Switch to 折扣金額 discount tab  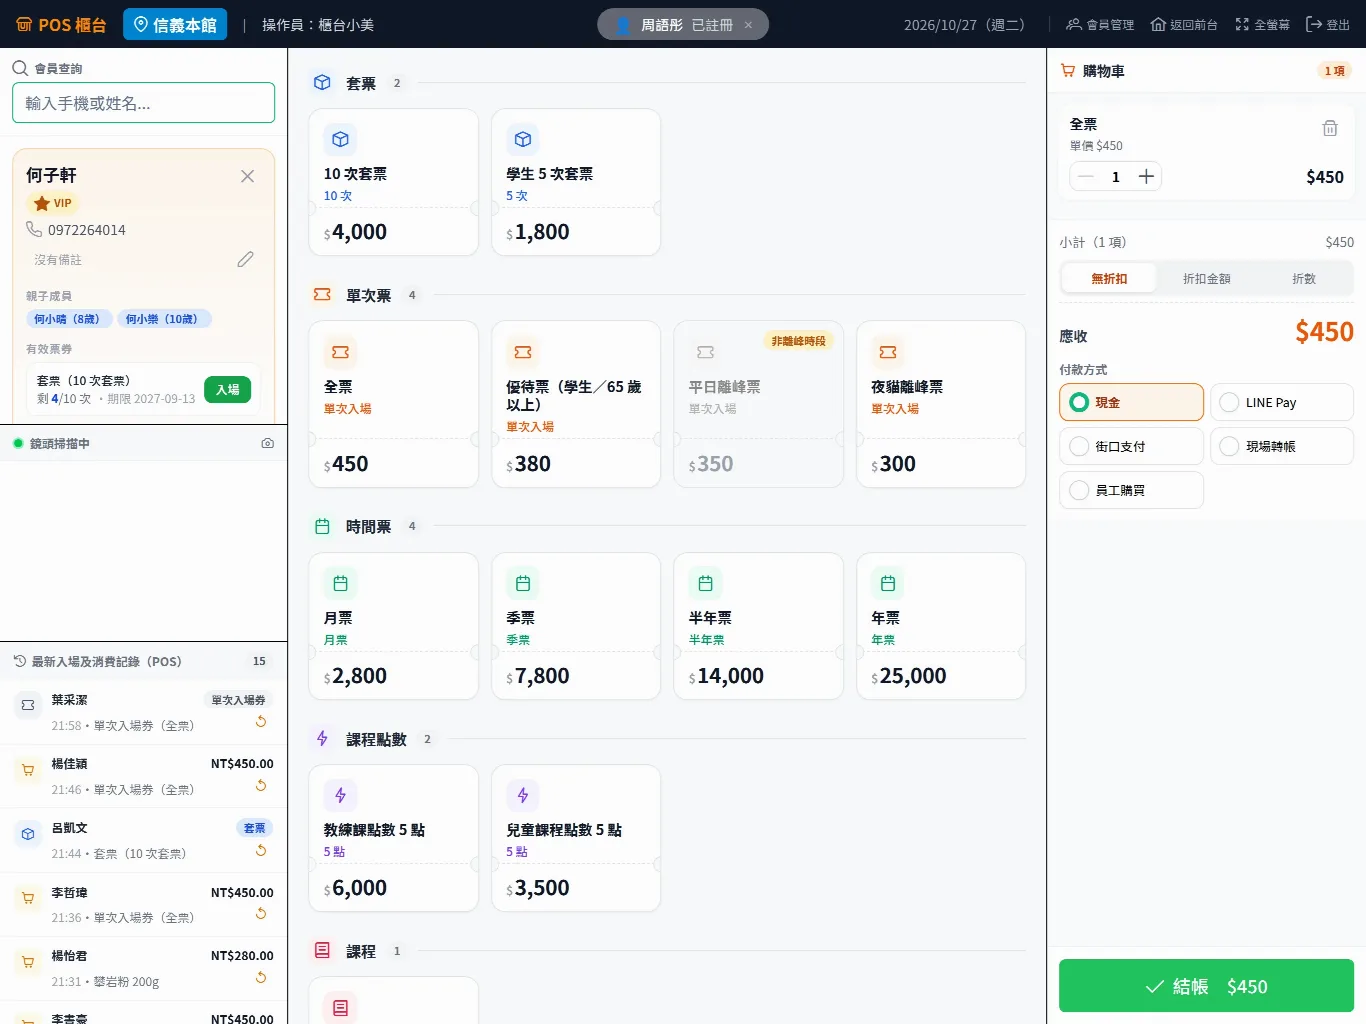1207,278
